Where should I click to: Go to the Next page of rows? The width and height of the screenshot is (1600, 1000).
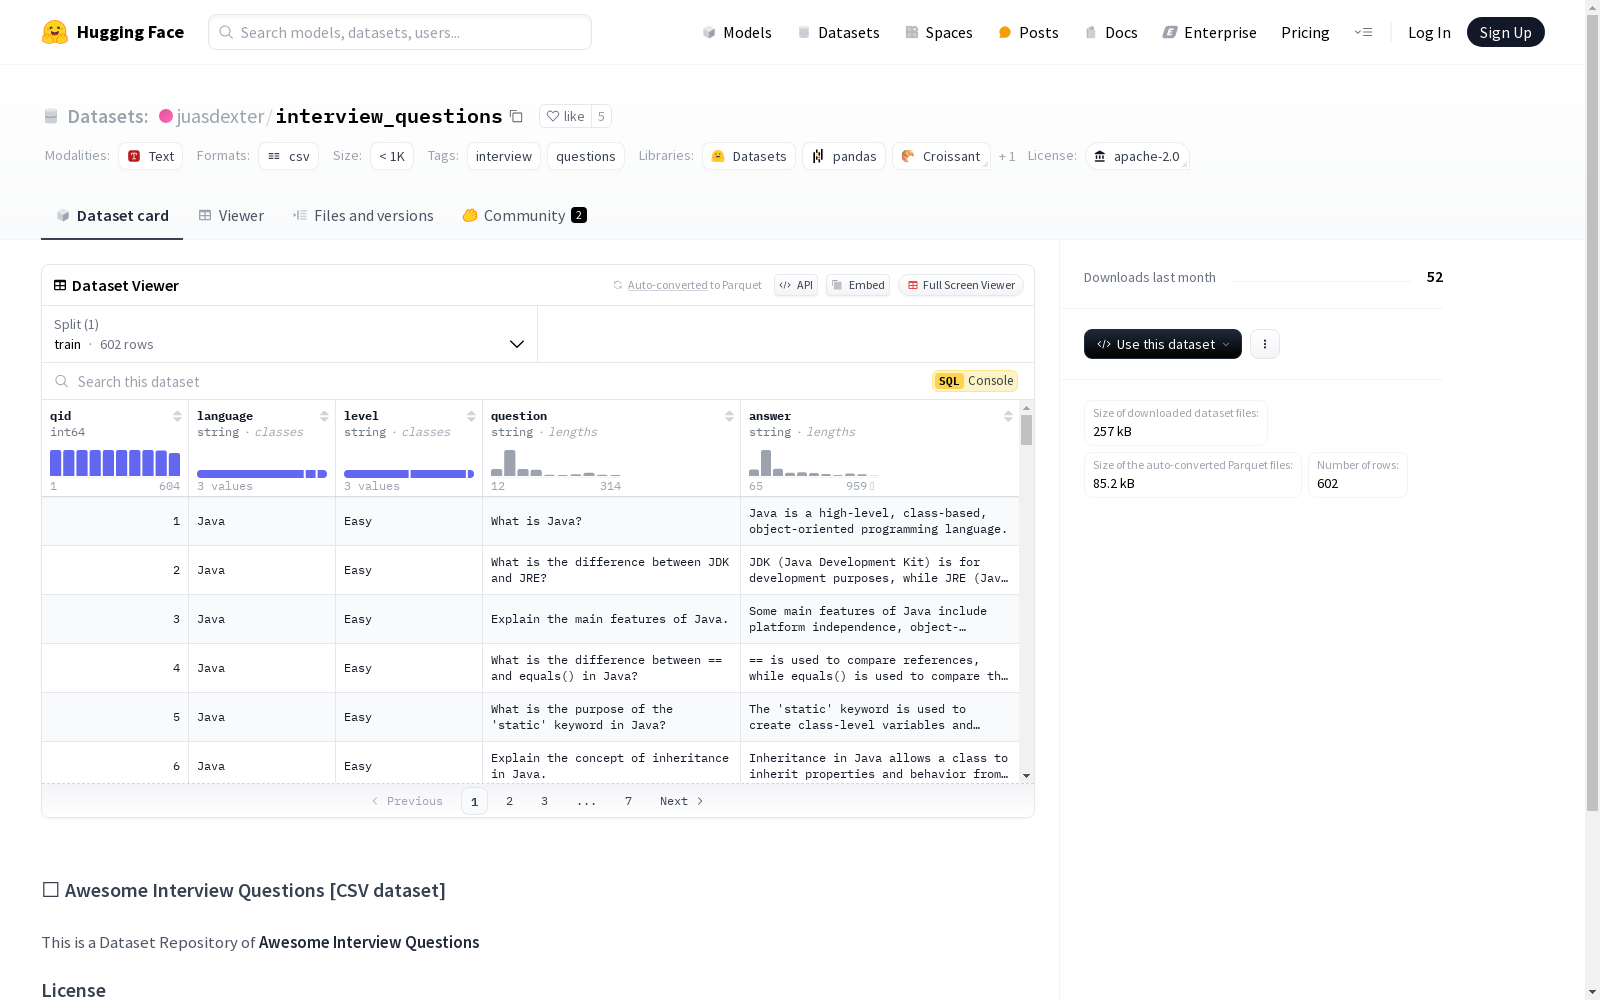(682, 801)
